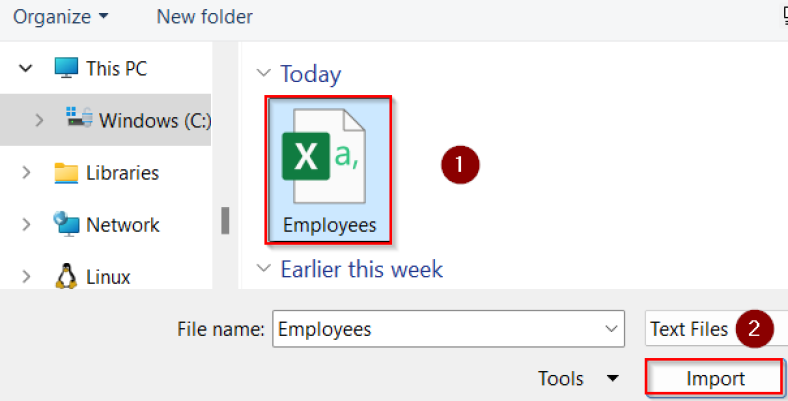
Task: Open the File name dropdown arrow
Action: (611, 329)
